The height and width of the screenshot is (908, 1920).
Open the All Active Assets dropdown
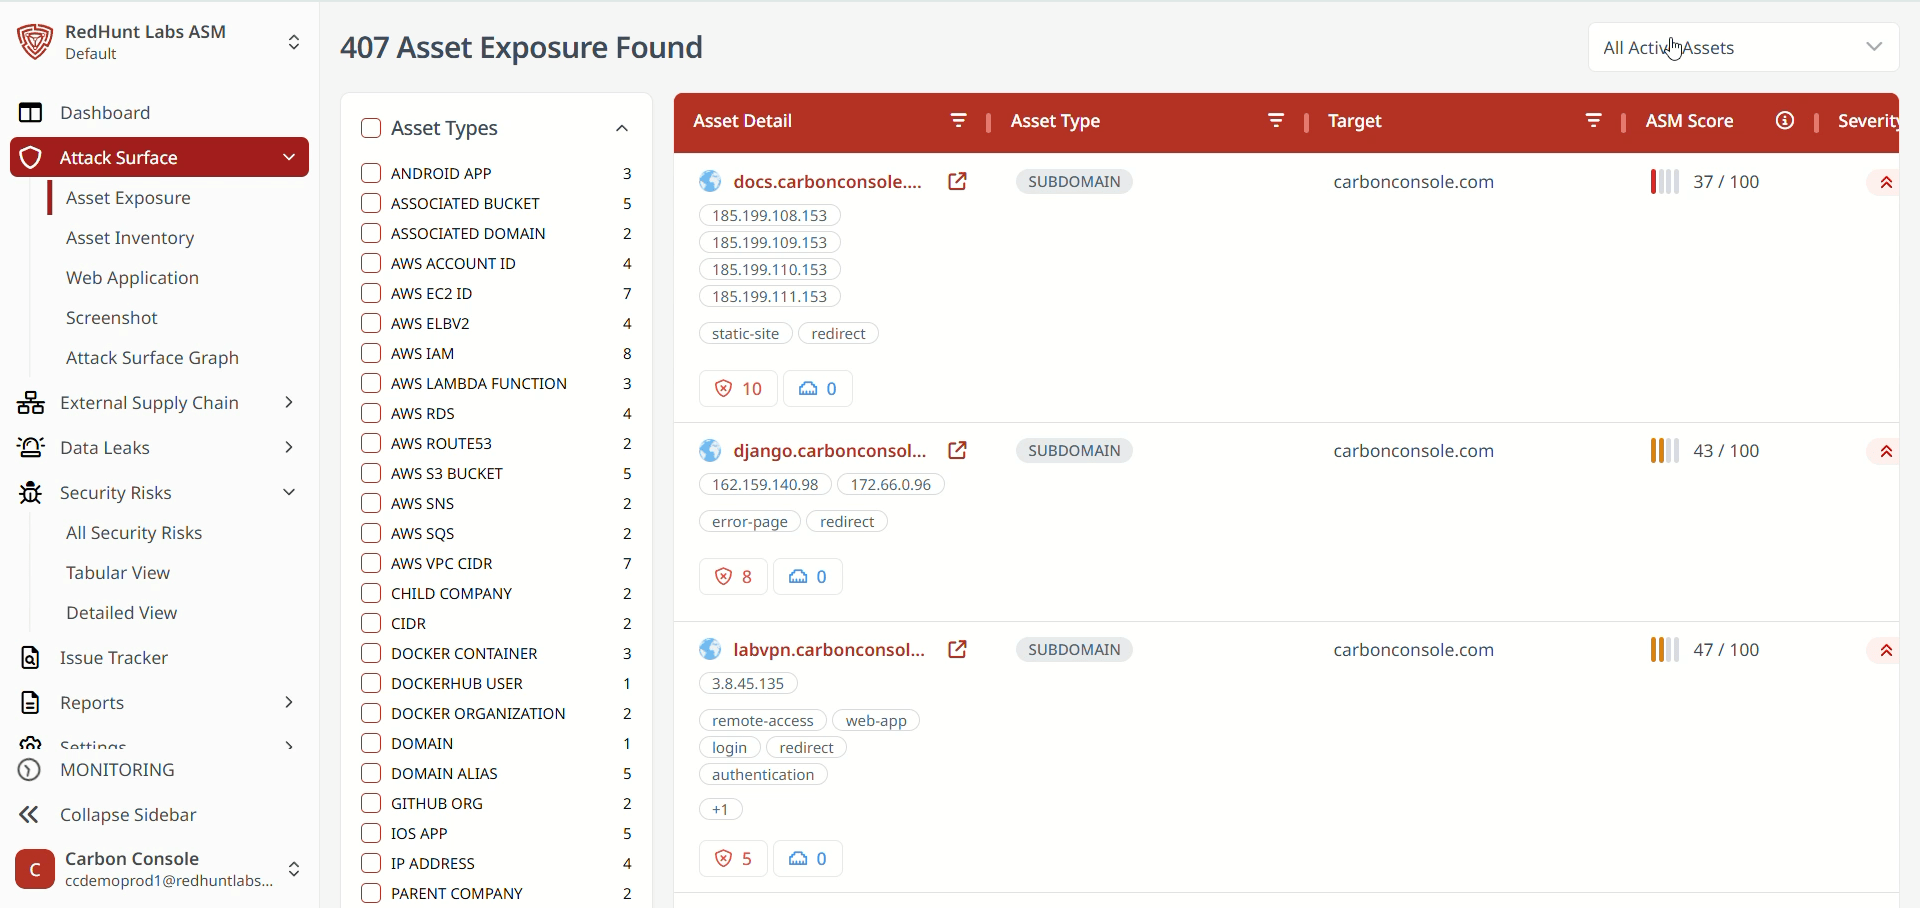click(1743, 47)
